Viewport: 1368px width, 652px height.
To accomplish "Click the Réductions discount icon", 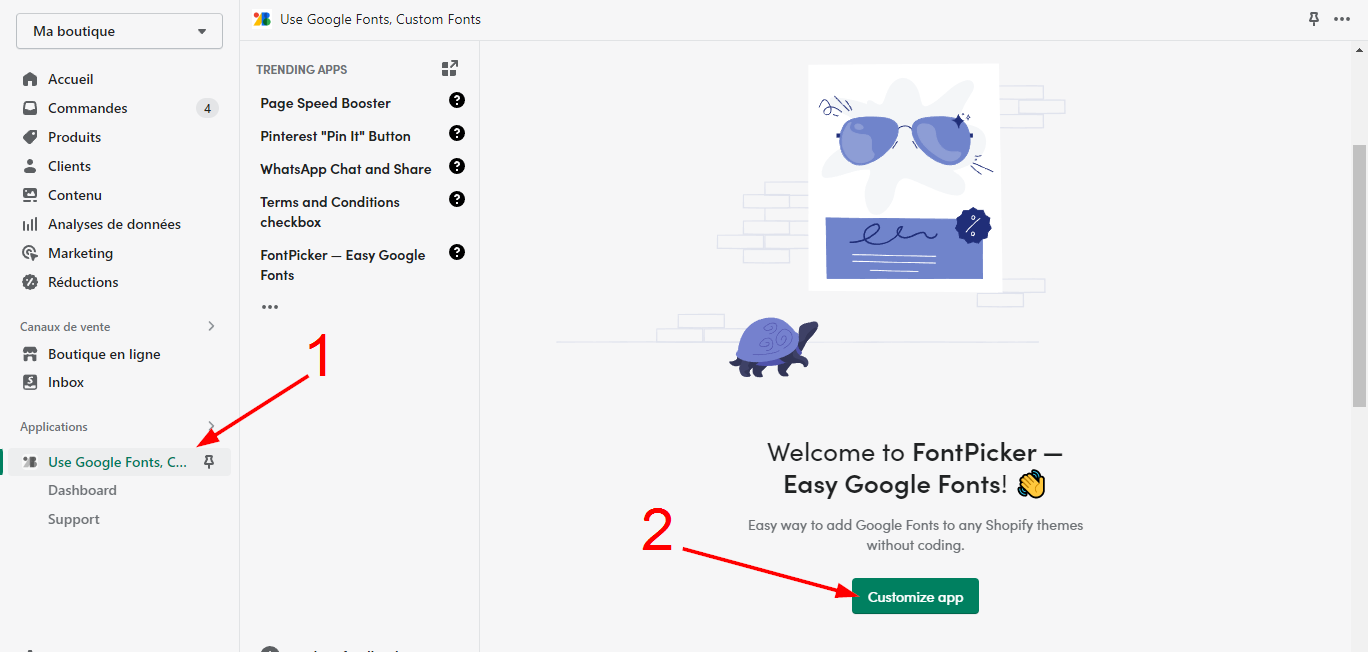I will pyautogui.click(x=30, y=282).
